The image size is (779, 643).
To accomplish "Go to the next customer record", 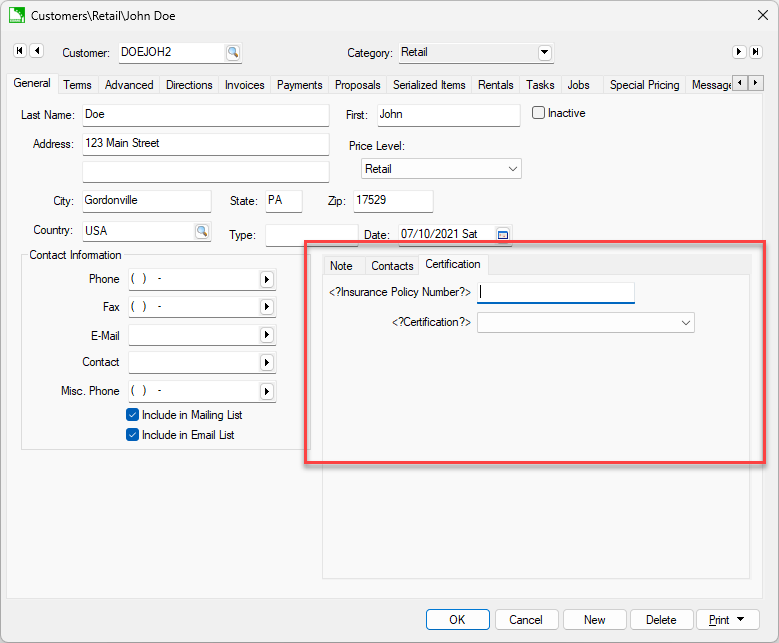I will click(739, 51).
